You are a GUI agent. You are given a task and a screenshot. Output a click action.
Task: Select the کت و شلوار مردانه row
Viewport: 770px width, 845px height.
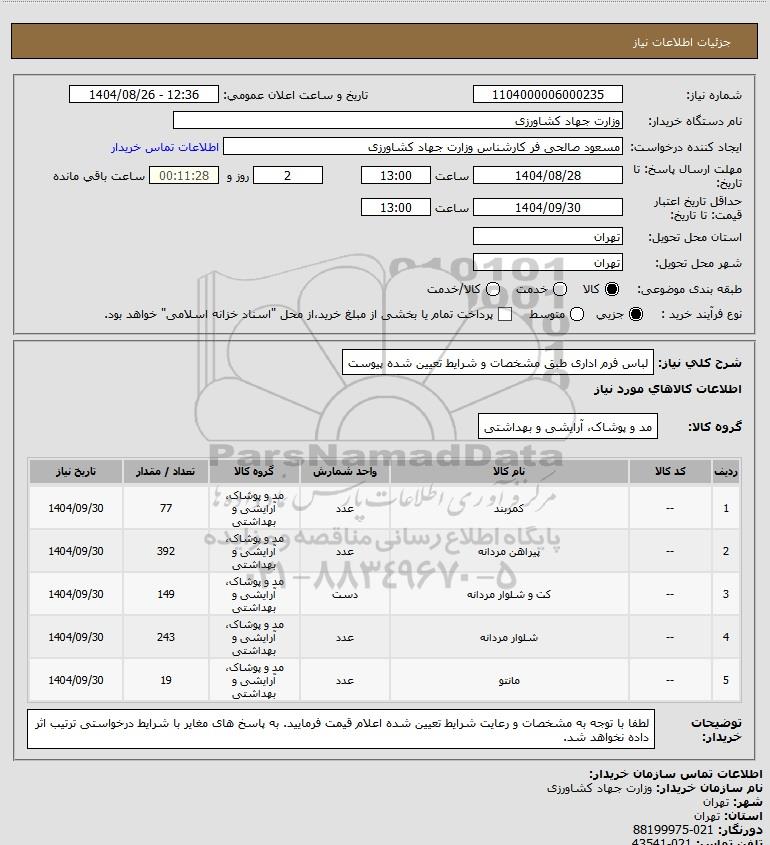(385, 594)
